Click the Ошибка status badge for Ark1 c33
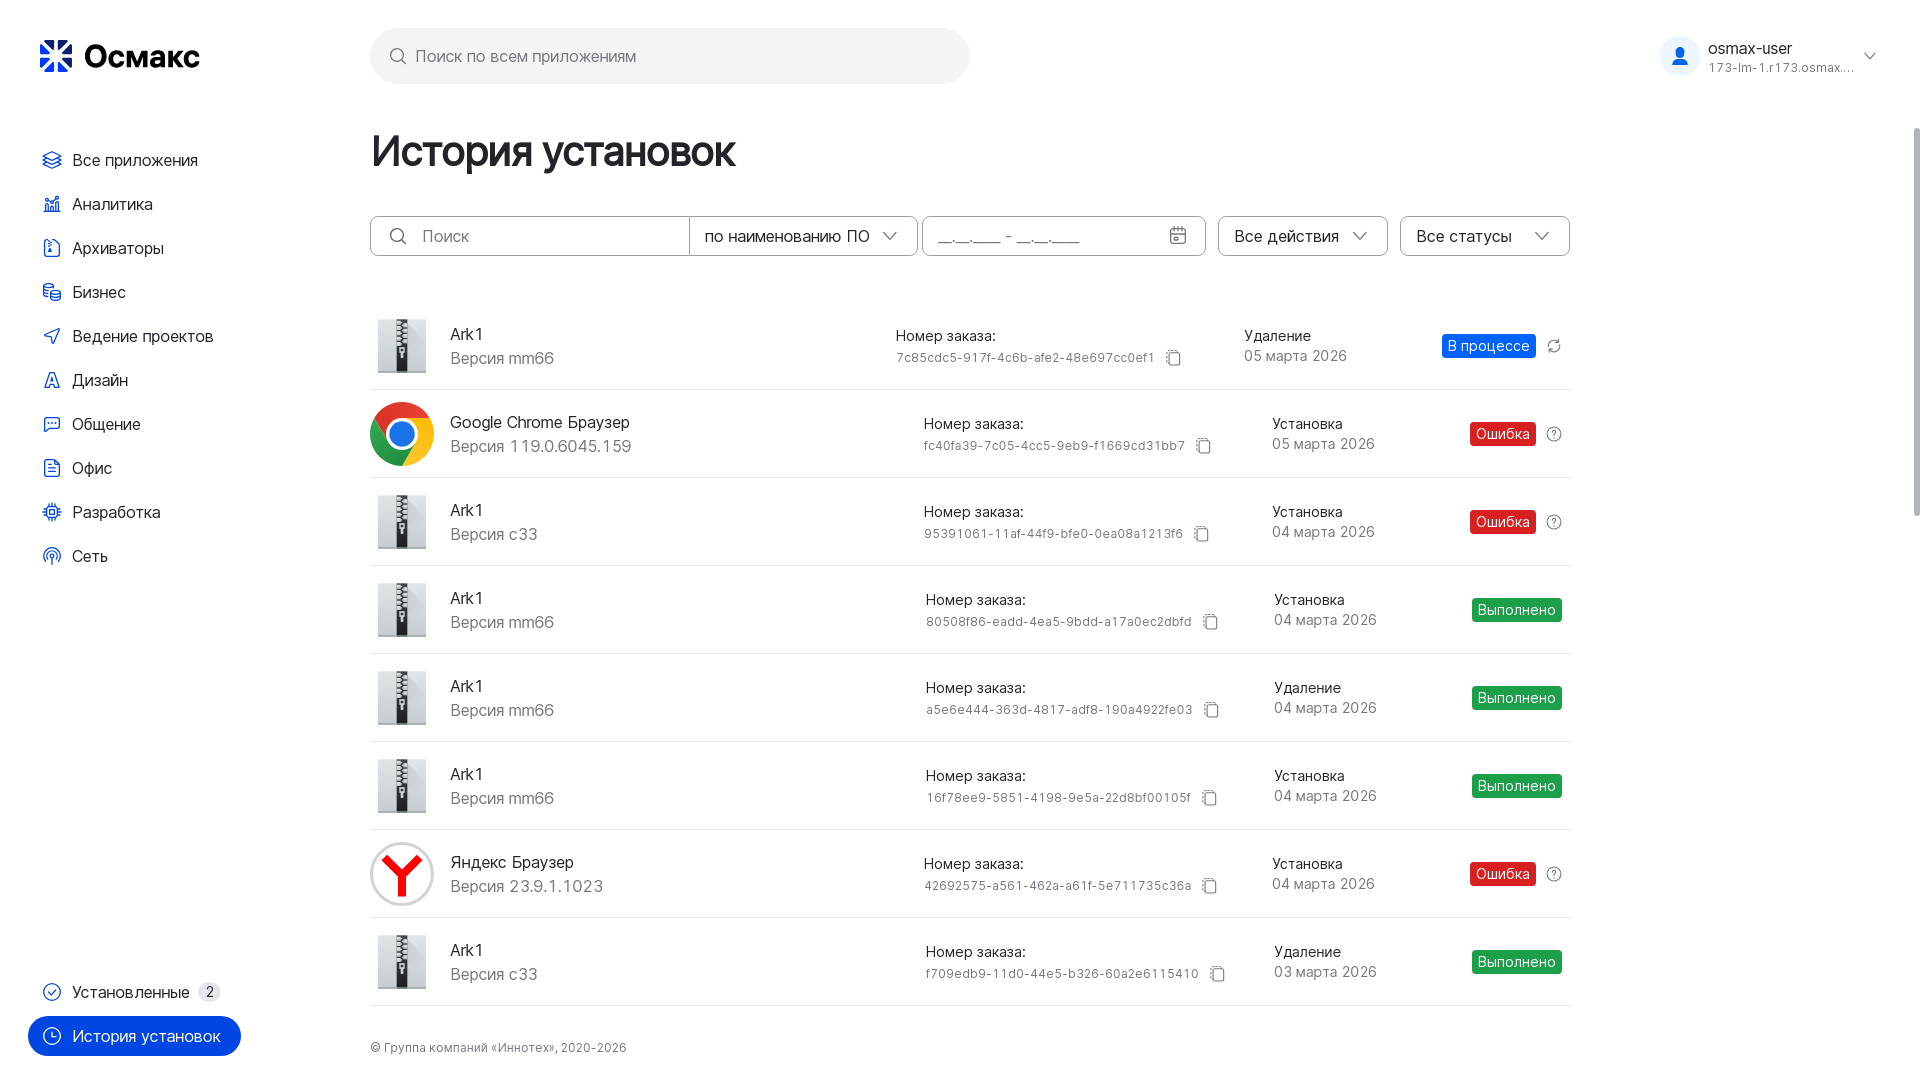The image size is (1920, 1080). pos(1502,522)
